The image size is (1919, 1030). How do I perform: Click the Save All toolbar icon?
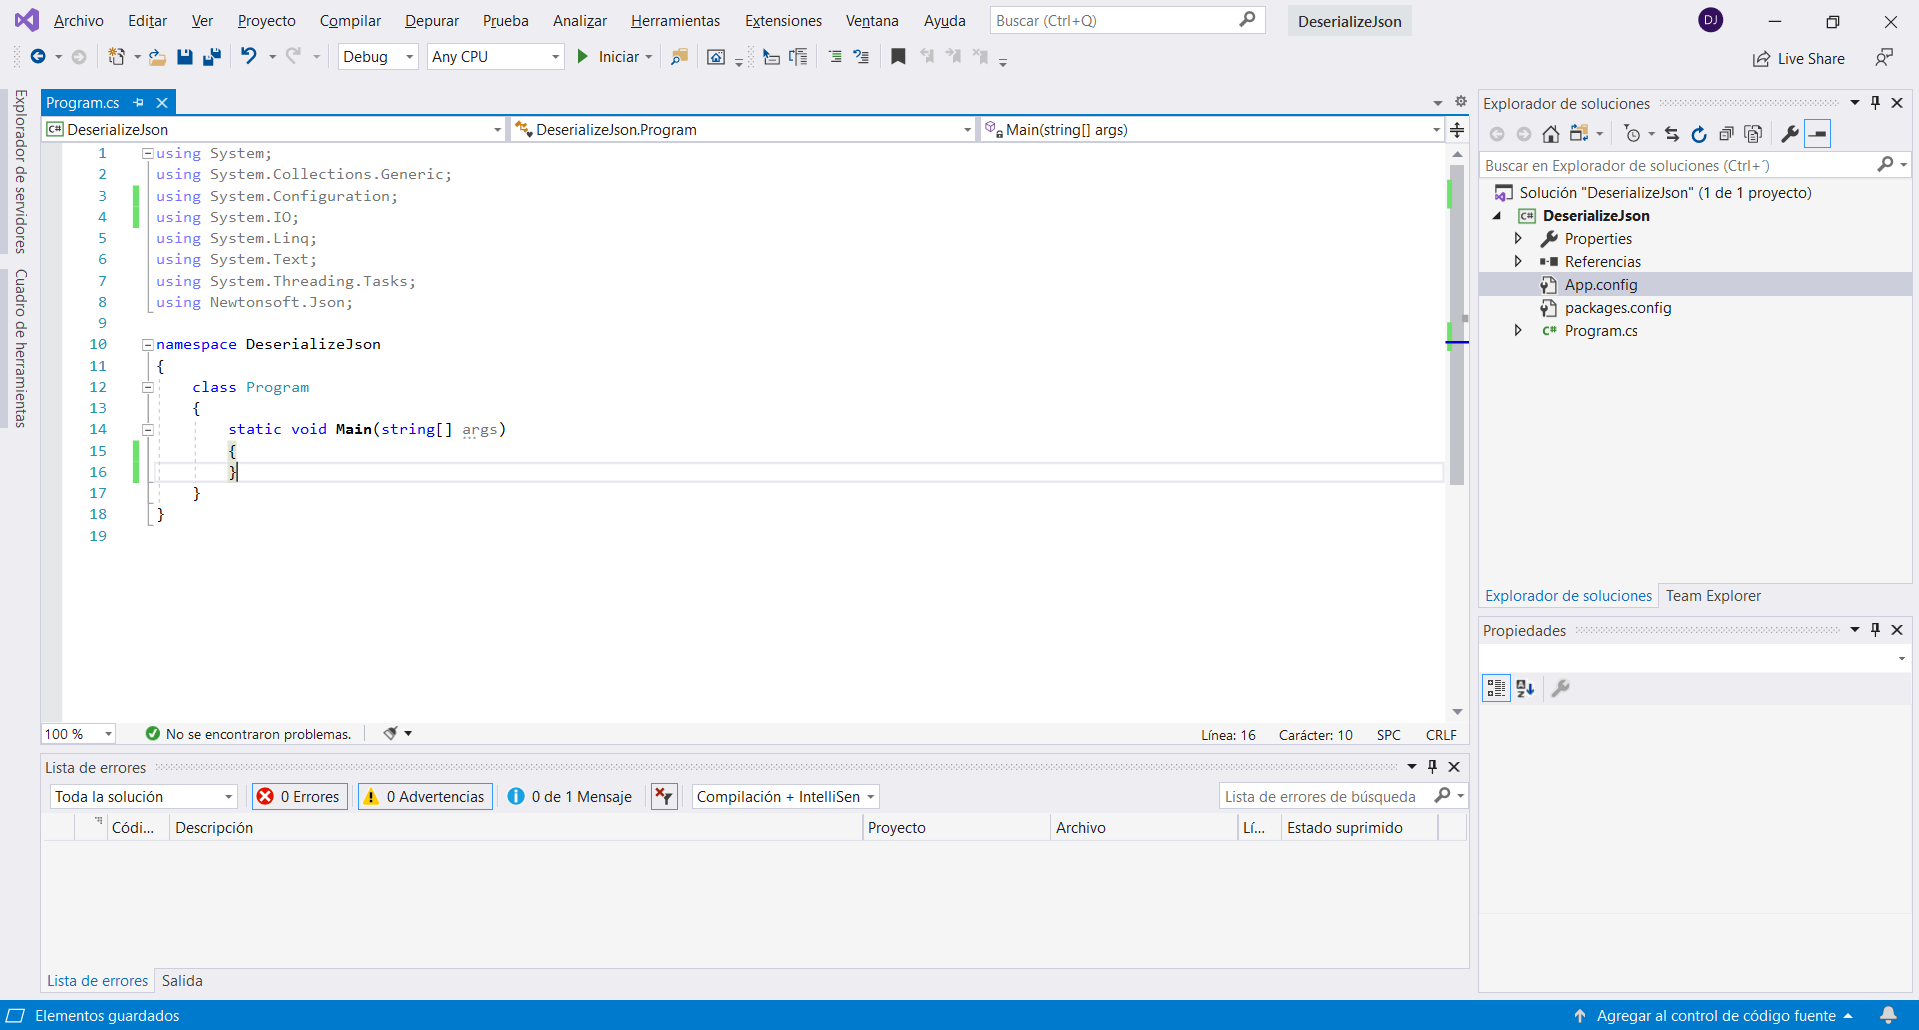click(211, 57)
